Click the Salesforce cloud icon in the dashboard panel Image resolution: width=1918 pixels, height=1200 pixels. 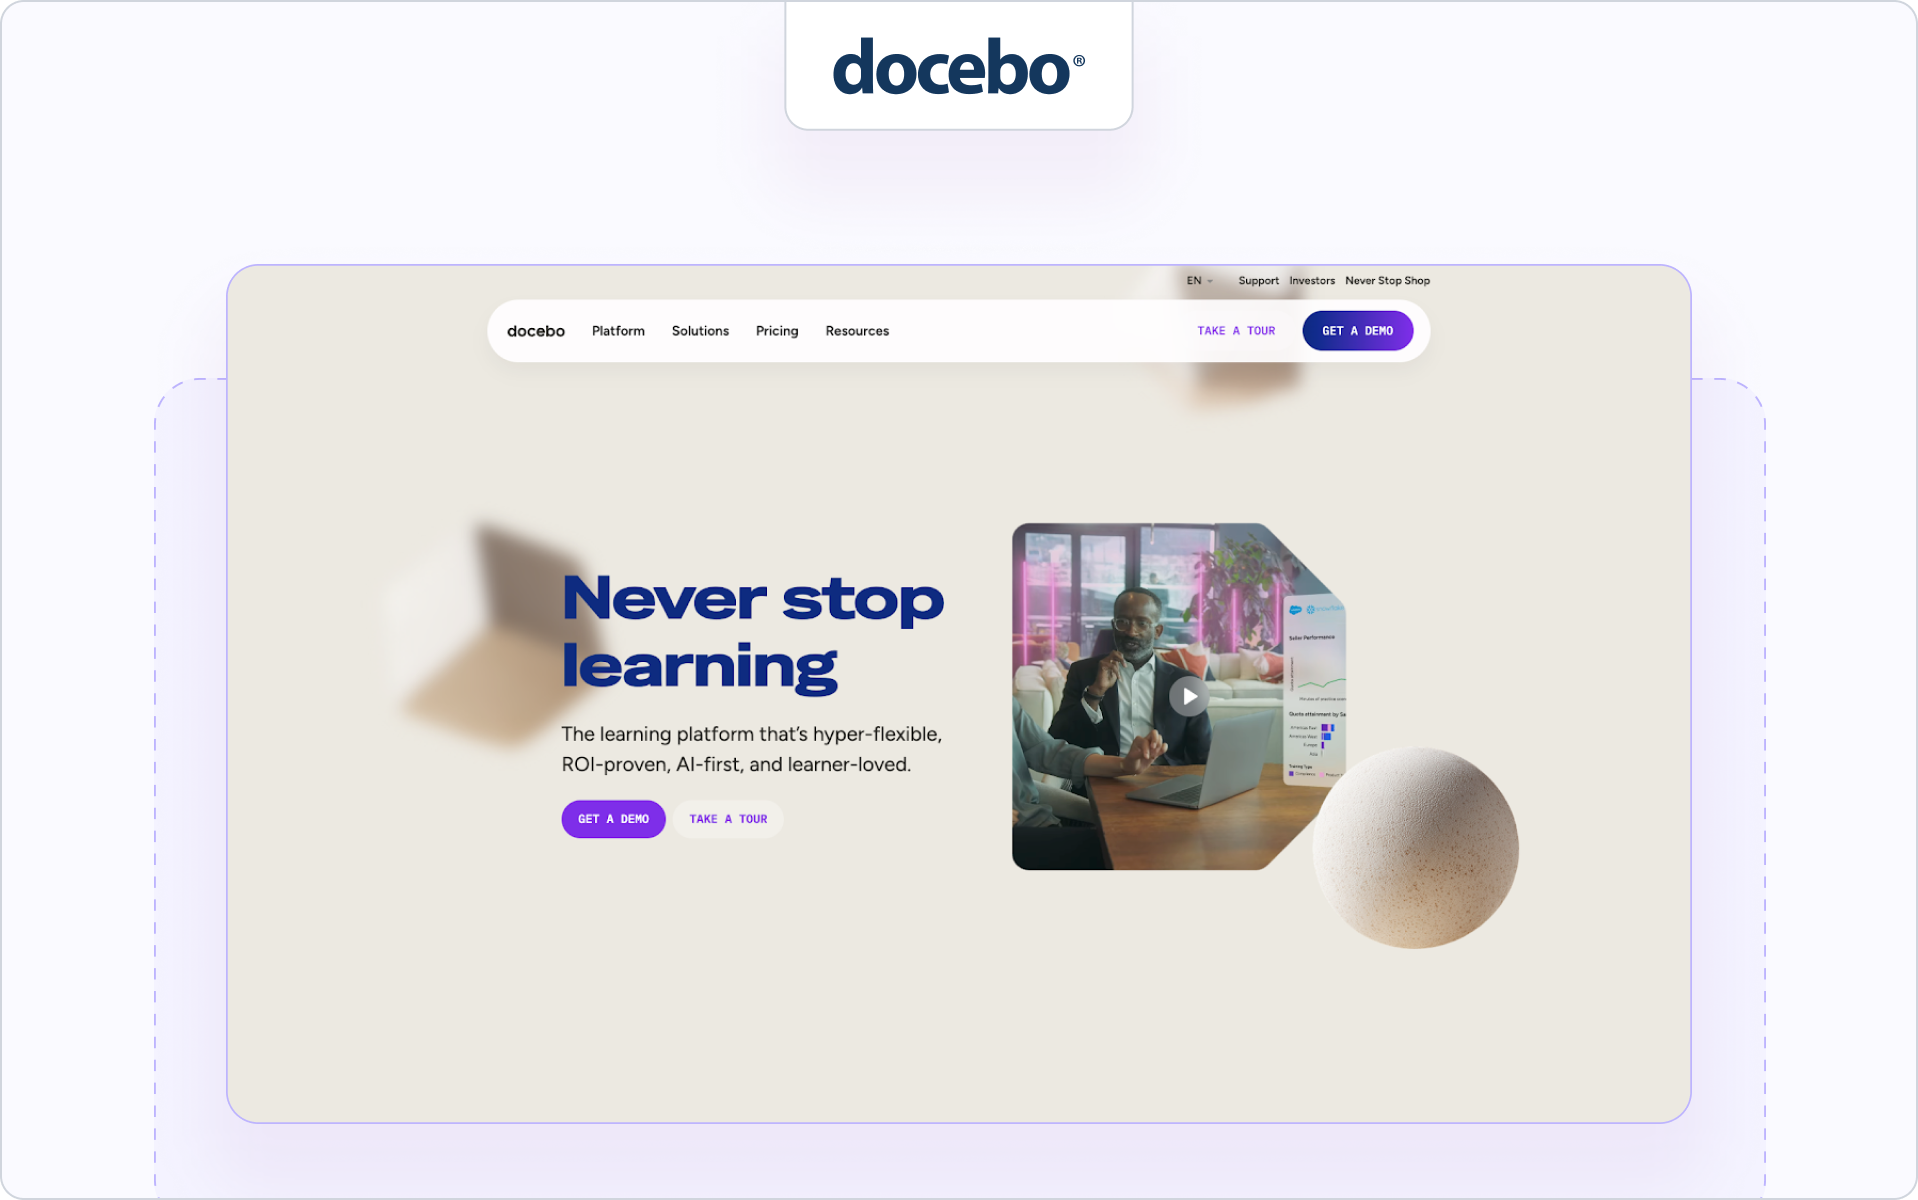tap(1295, 610)
